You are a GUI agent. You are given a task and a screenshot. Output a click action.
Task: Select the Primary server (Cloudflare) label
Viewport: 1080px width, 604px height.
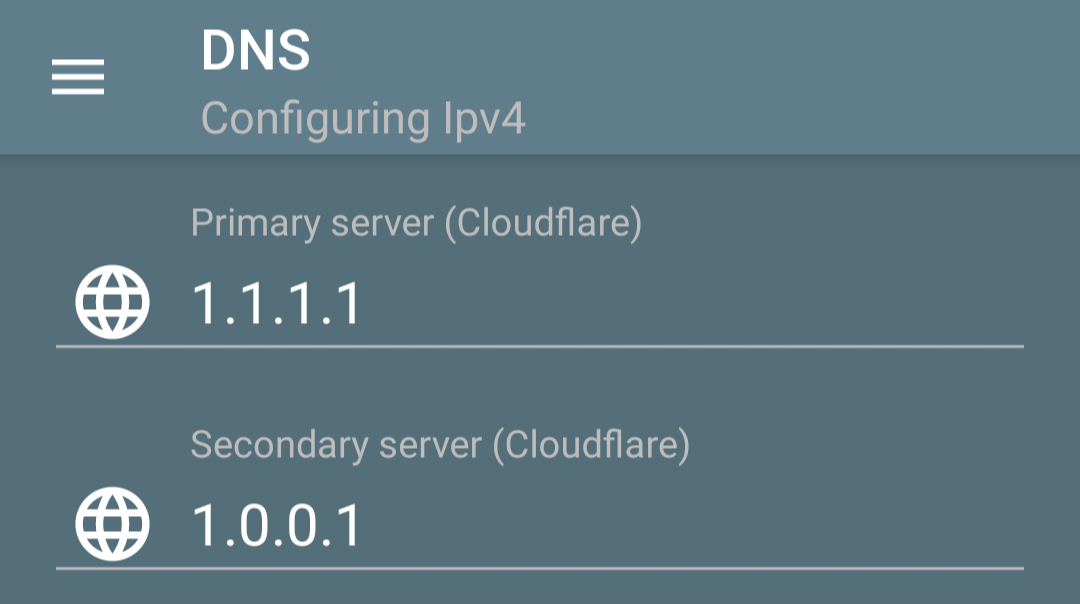click(416, 223)
